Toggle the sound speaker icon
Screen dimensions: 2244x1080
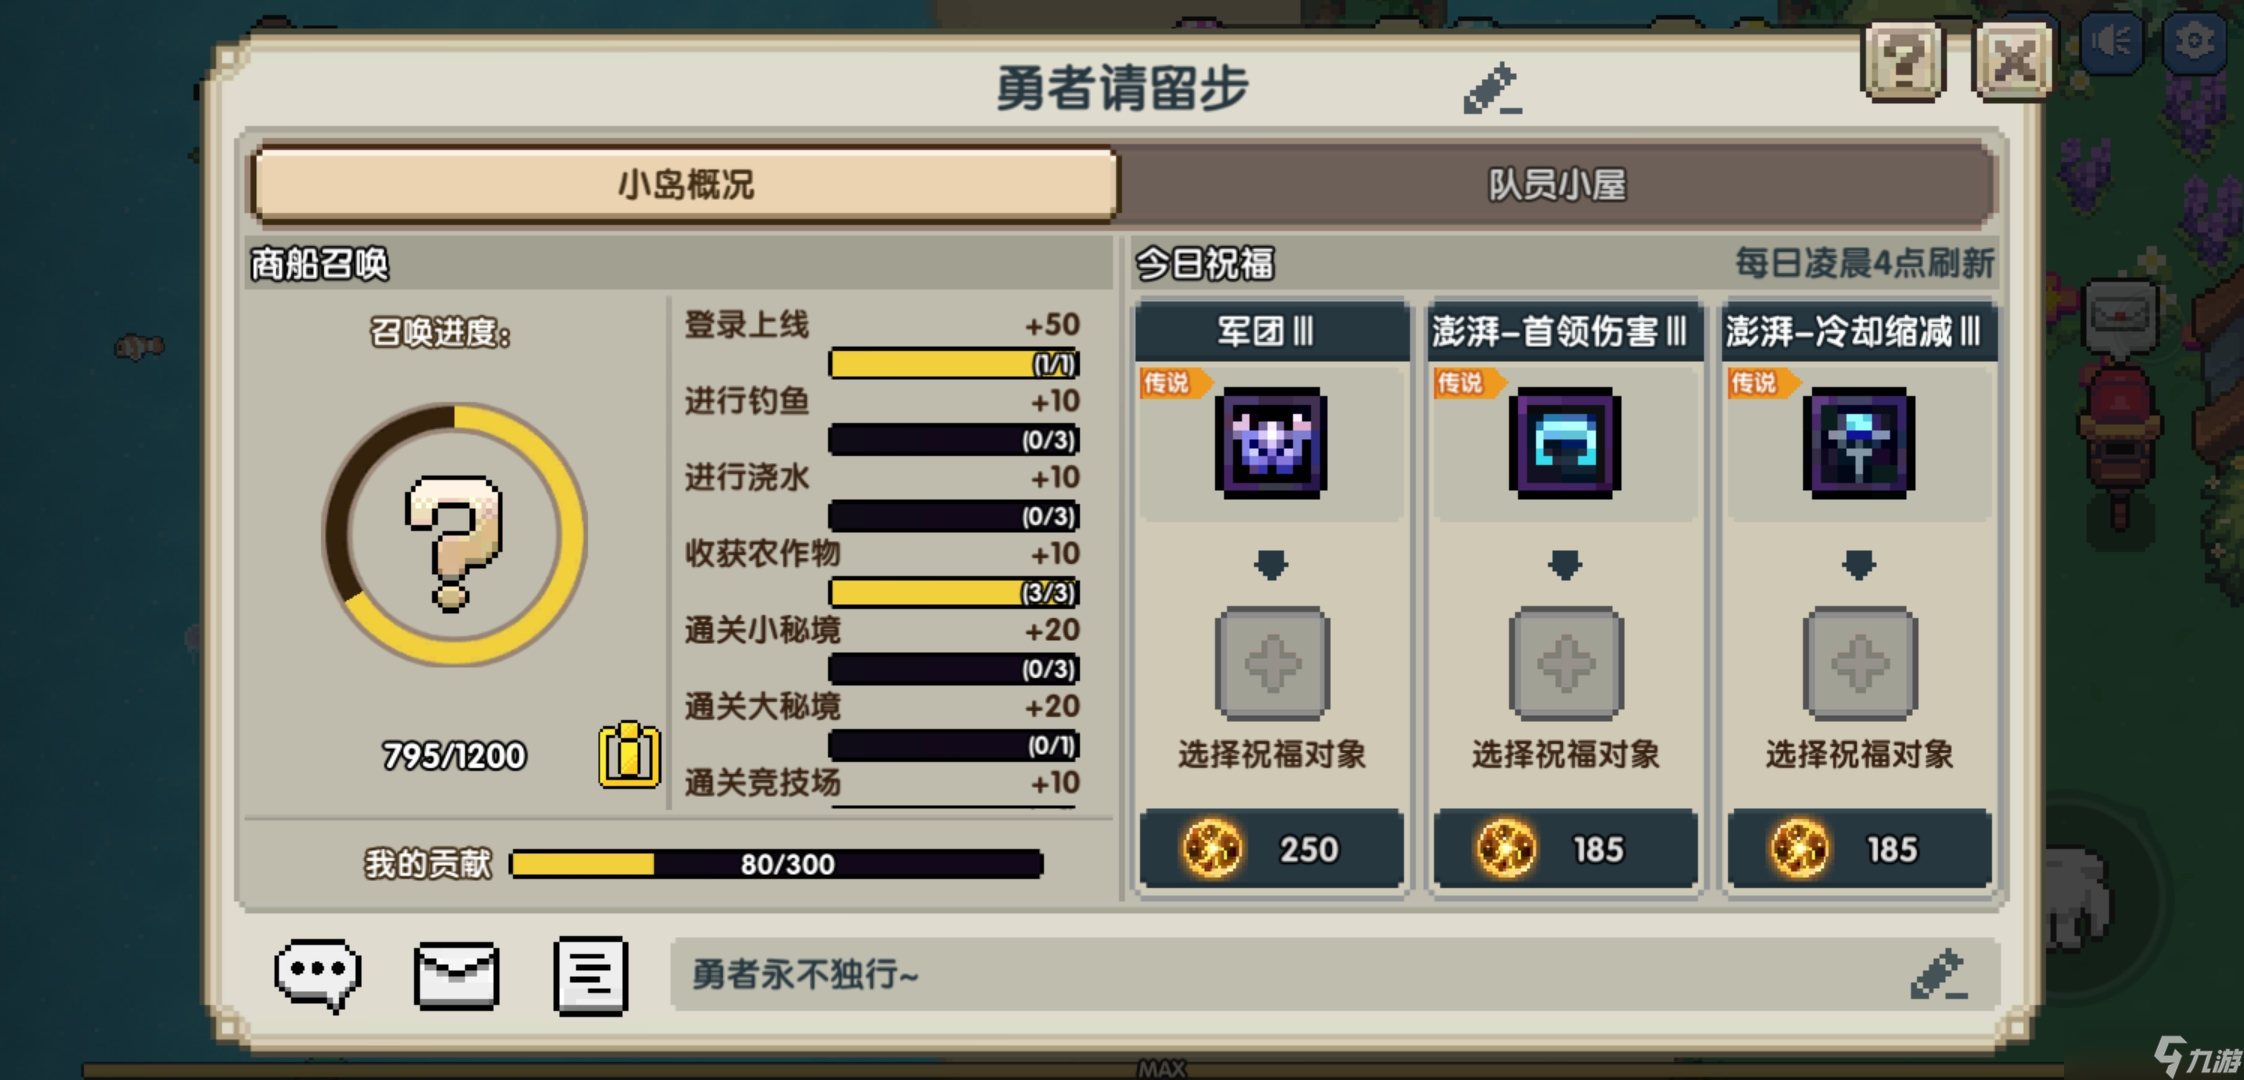click(x=2110, y=42)
